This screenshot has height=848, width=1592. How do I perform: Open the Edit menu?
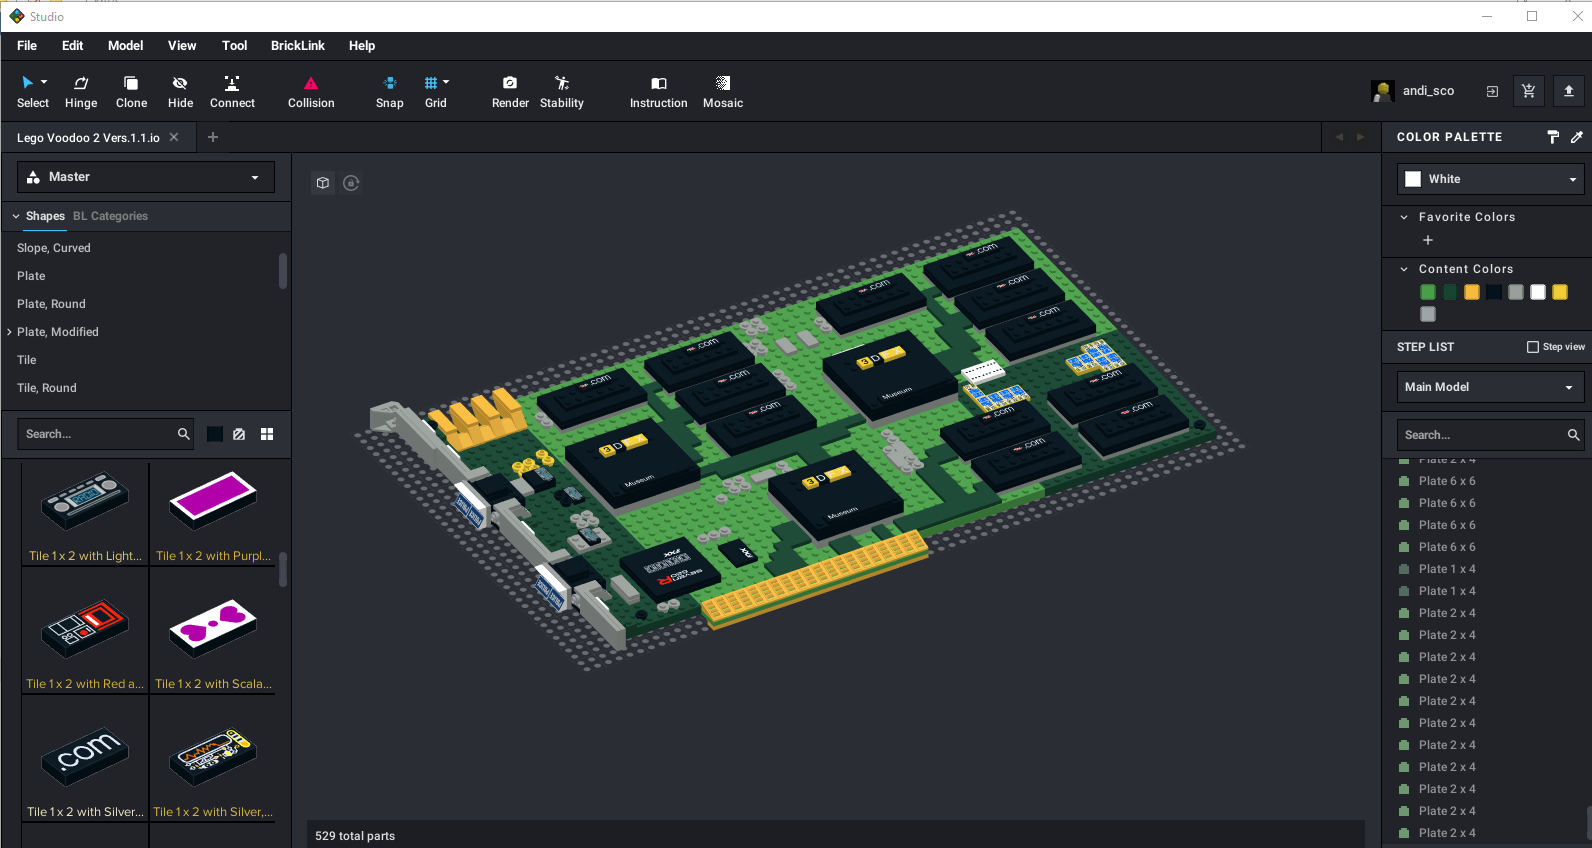tap(72, 46)
